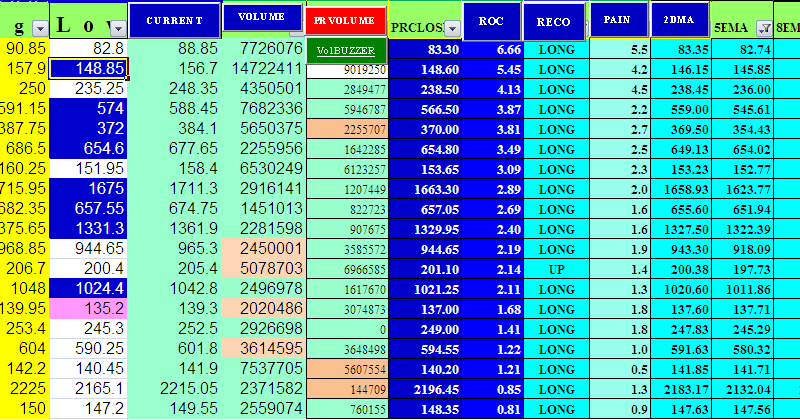Select the orange volume cell 3614595
Screen dimensions: 800x420
(x=264, y=348)
